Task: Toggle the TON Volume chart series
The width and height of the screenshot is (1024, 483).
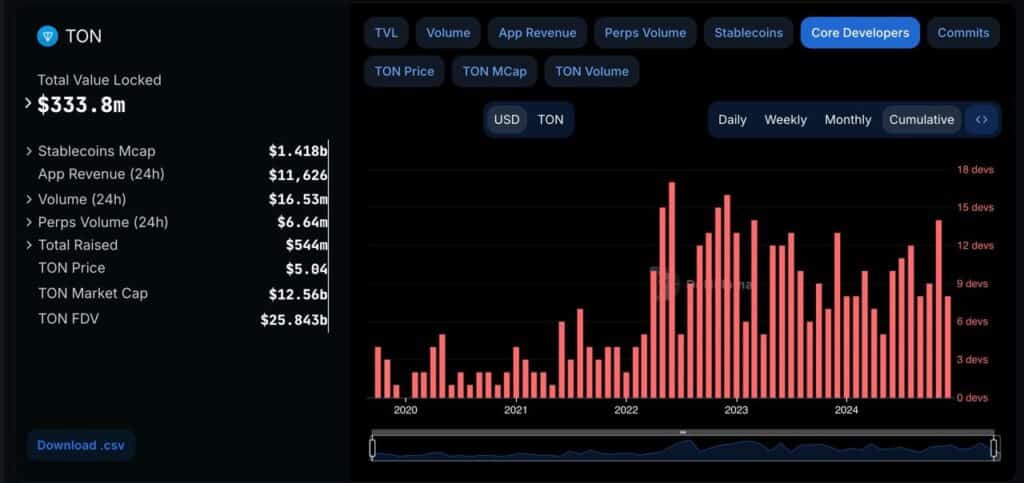Action: click(x=592, y=72)
